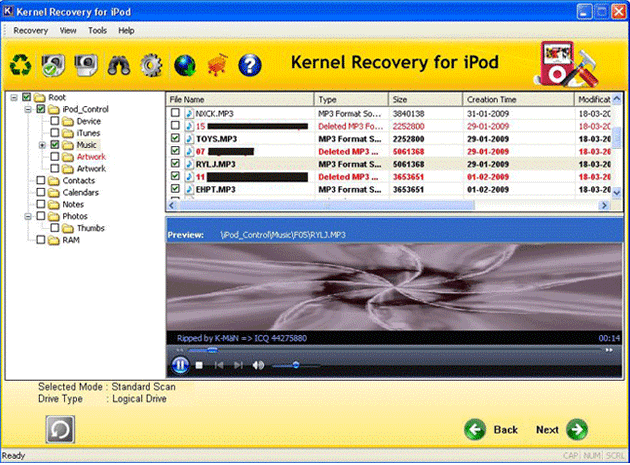Expand the Music folder node
630x465 pixels.
click(42, 145)
